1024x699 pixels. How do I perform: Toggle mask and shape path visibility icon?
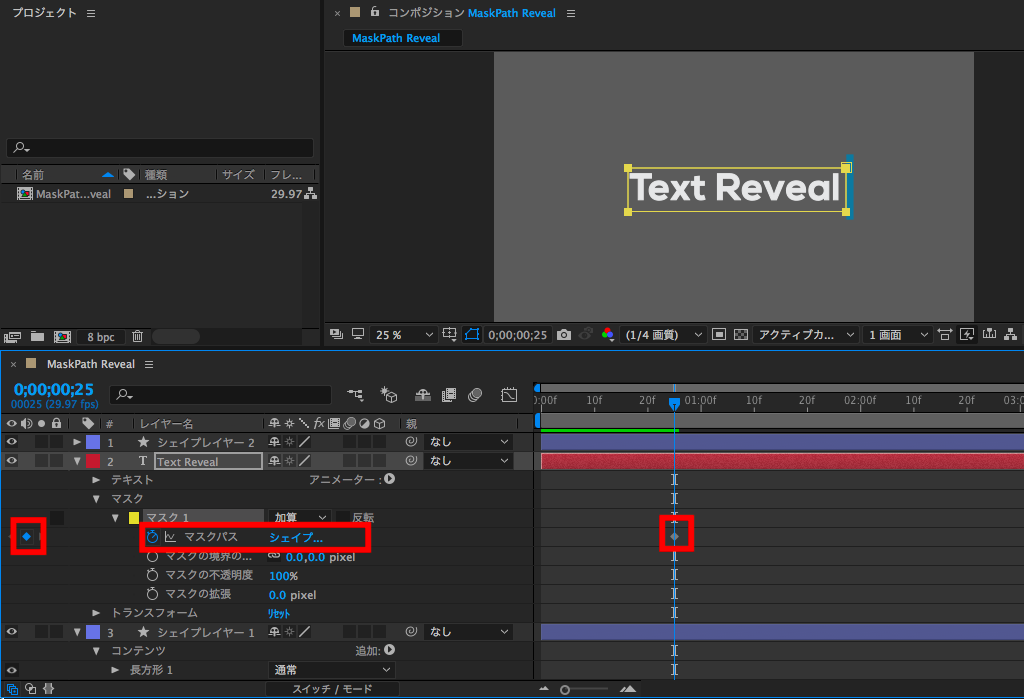click(x=472, y=335)
